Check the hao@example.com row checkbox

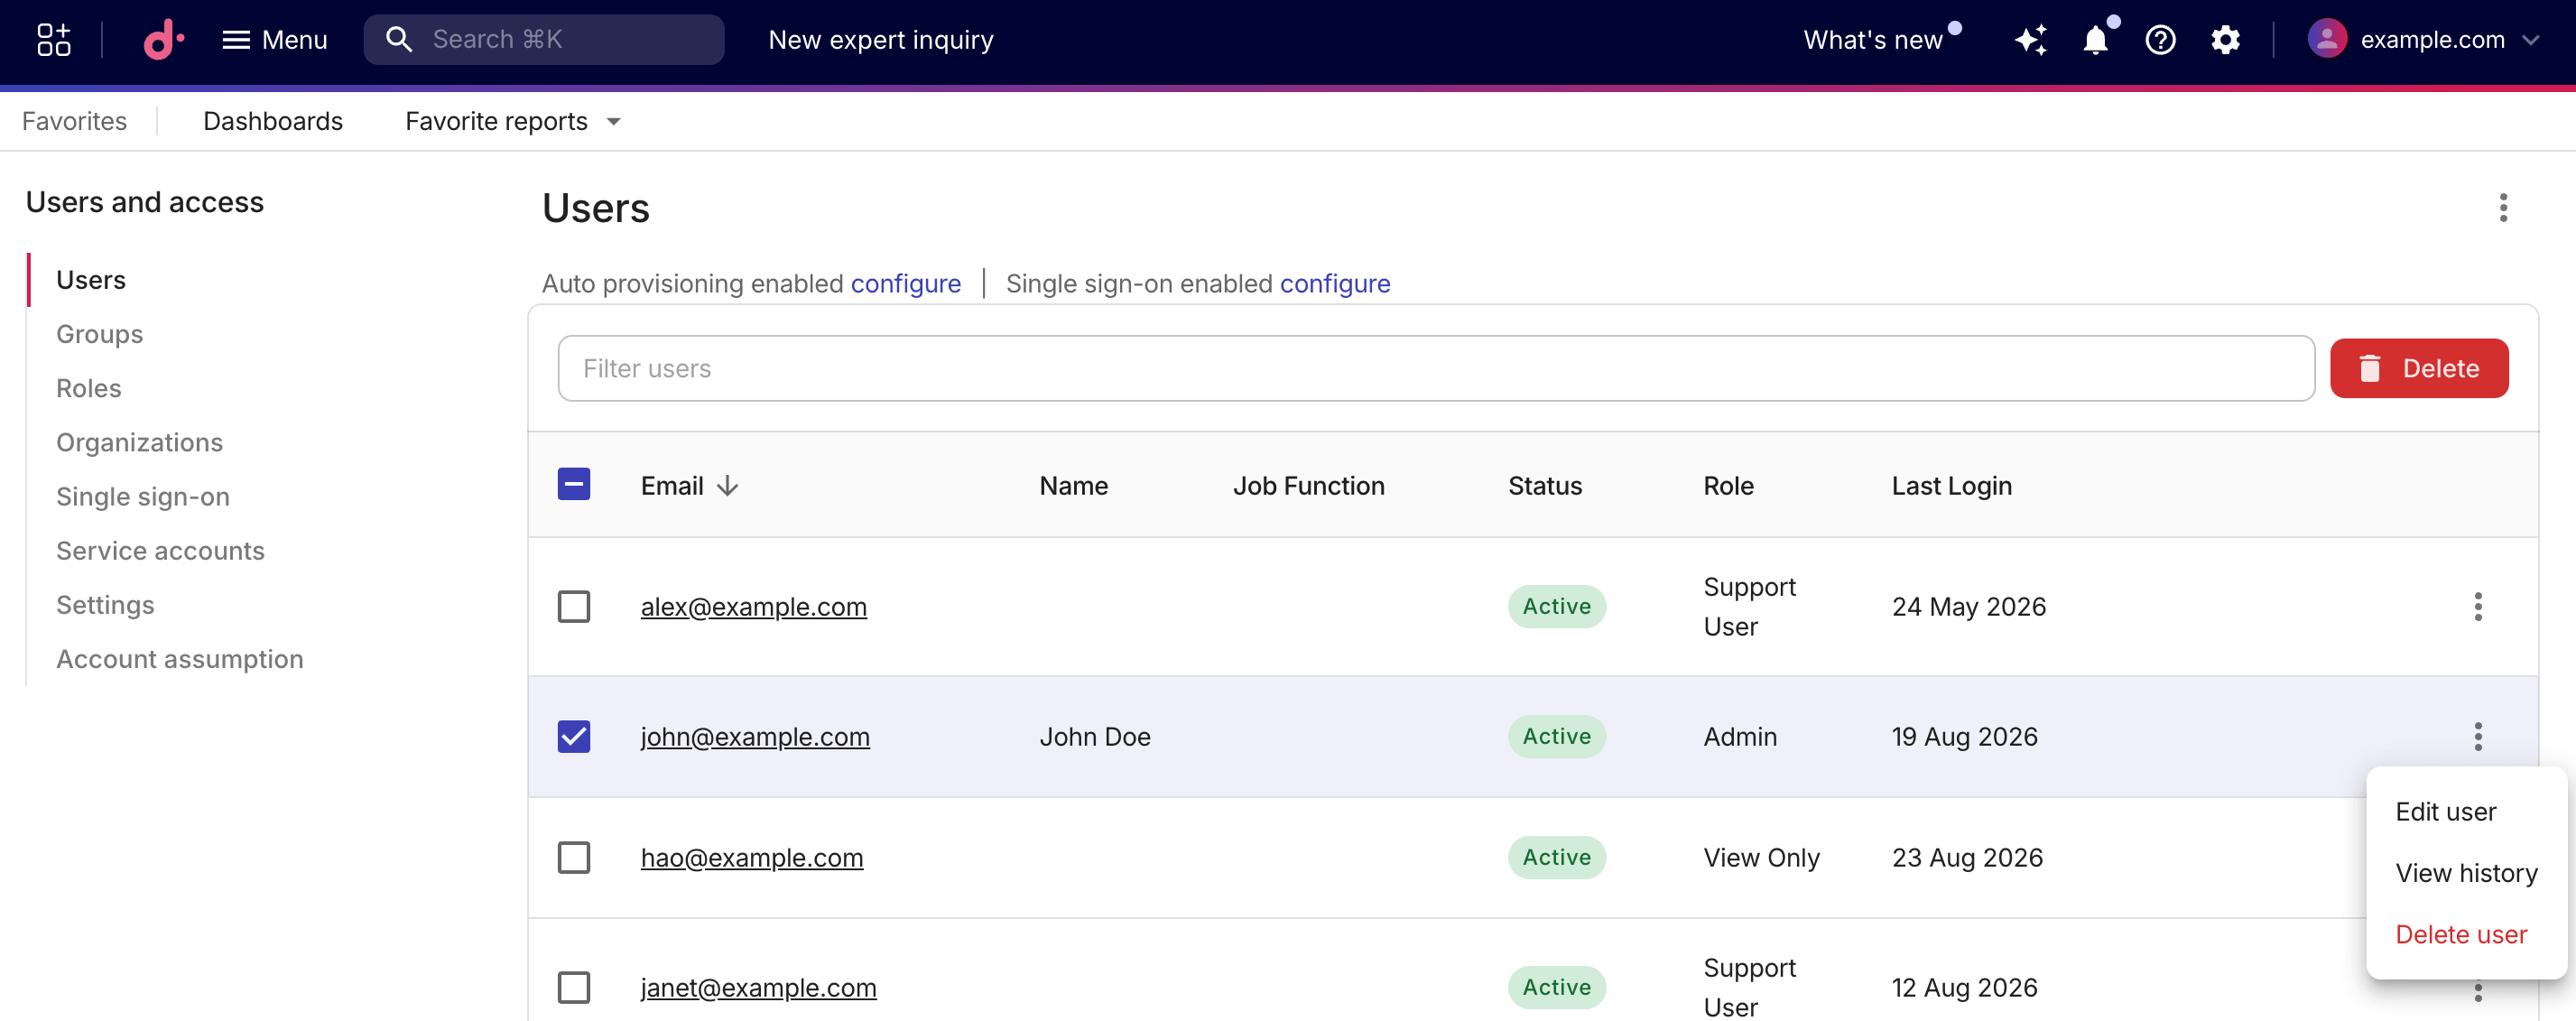pos(573,857)
